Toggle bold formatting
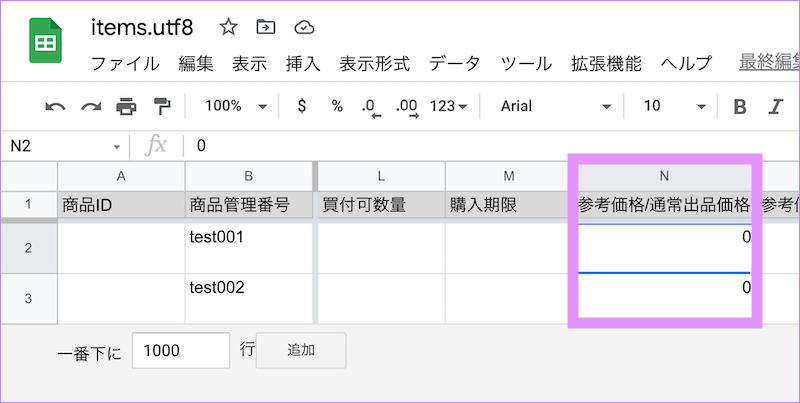The image size is (800, 403). pos(740,106)
